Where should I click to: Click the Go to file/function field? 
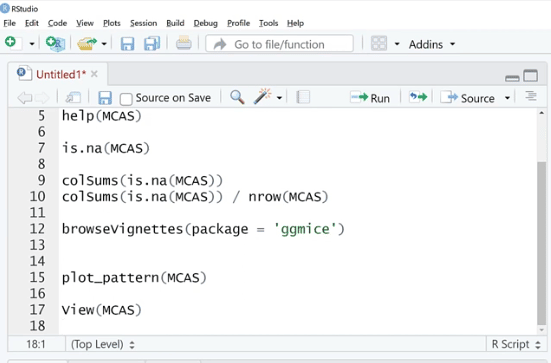click(279, 44)
